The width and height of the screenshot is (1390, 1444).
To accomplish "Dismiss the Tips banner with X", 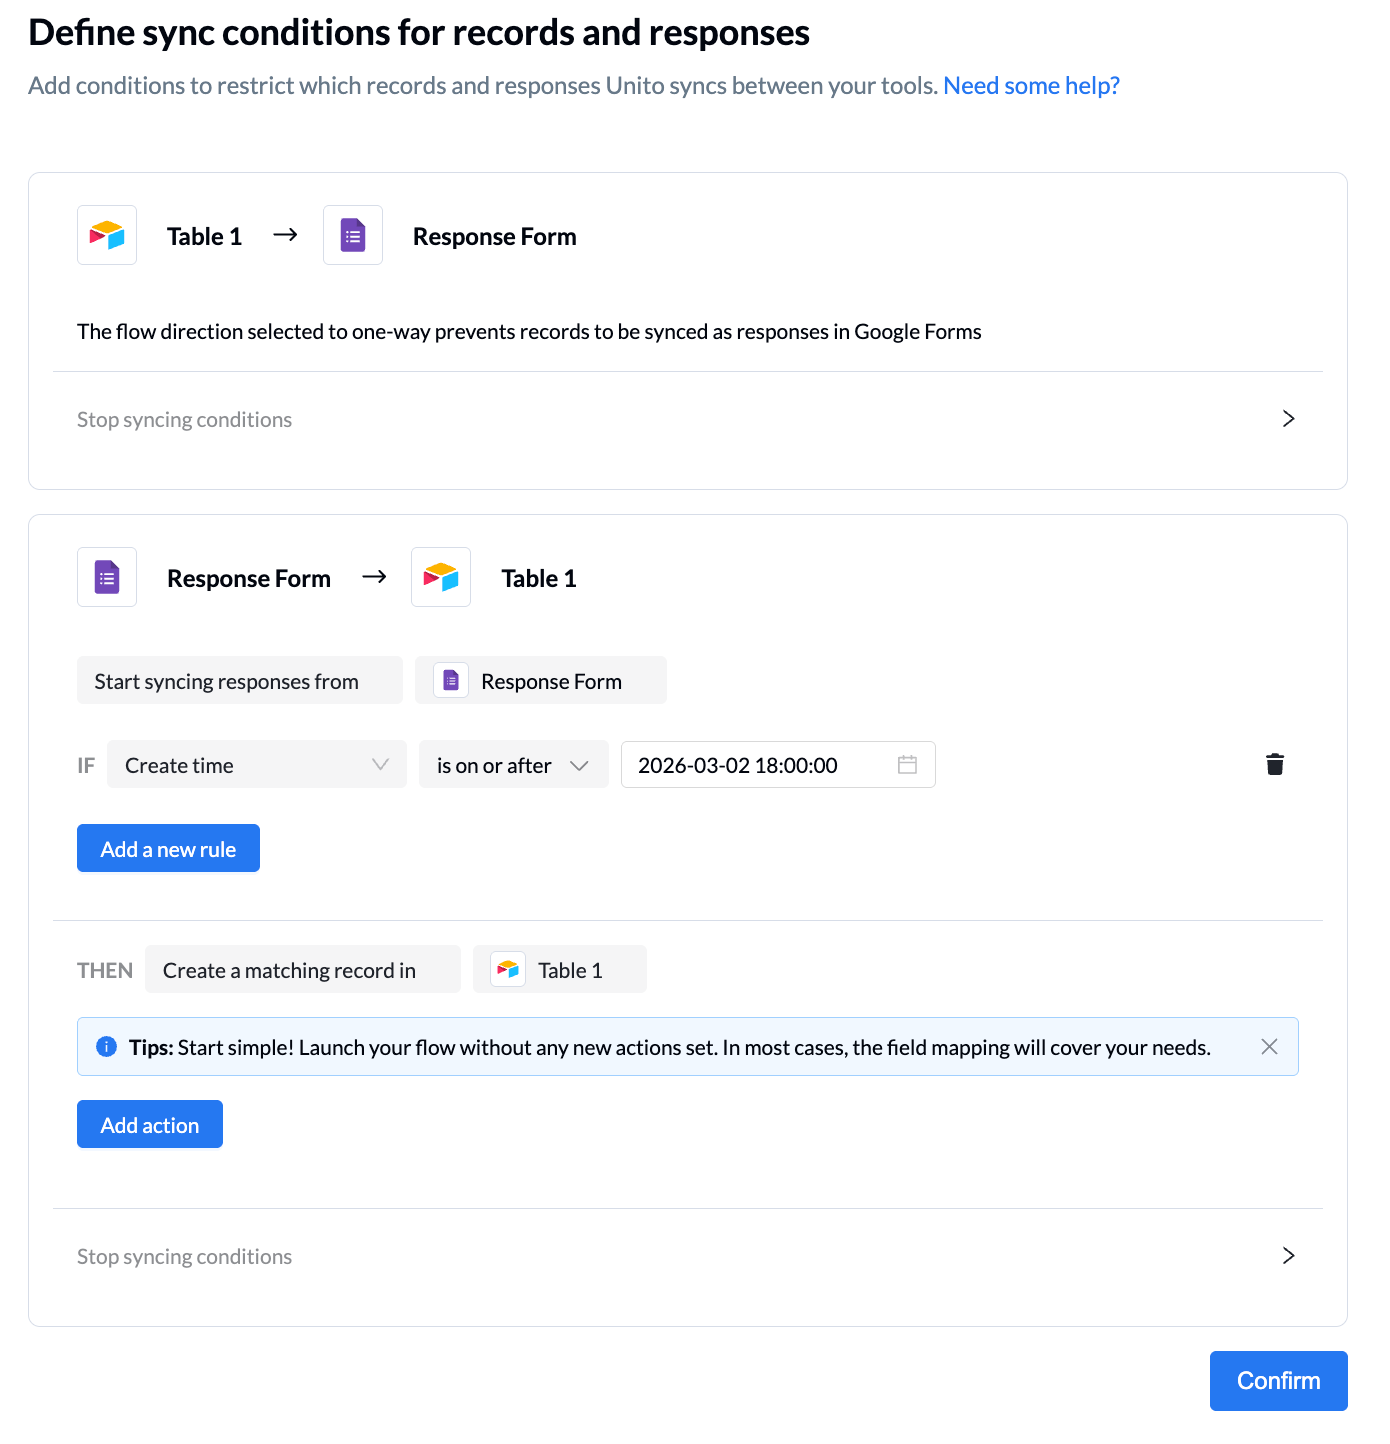I will (x=1269, y=1047).
